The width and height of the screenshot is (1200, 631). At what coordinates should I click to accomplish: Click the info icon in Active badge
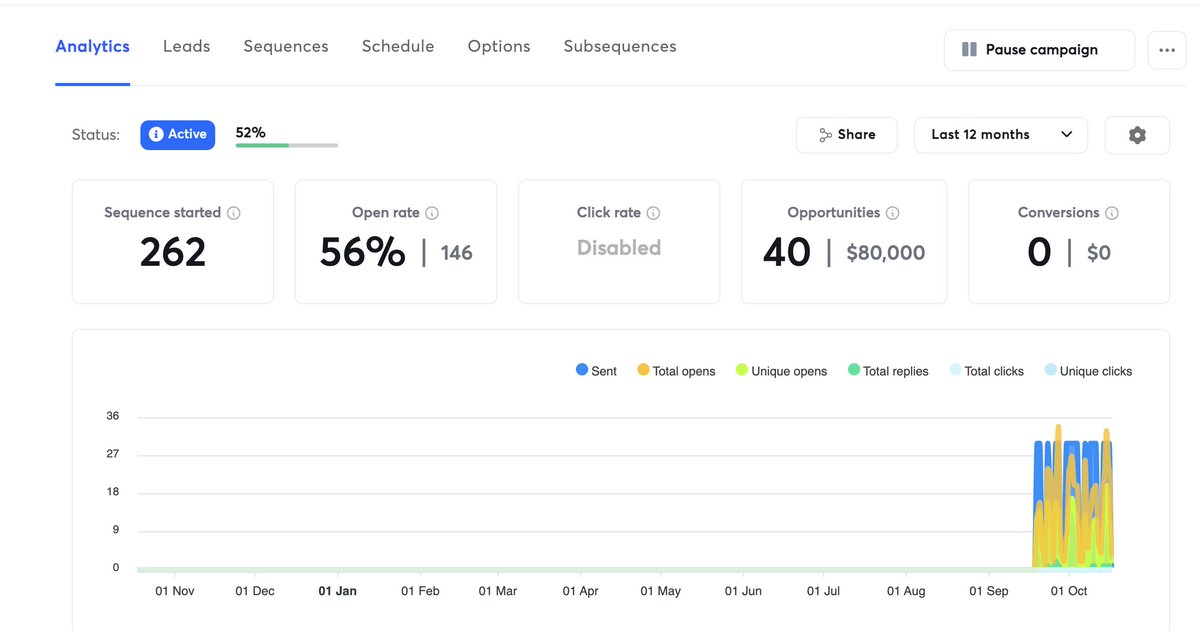[156, 135]
